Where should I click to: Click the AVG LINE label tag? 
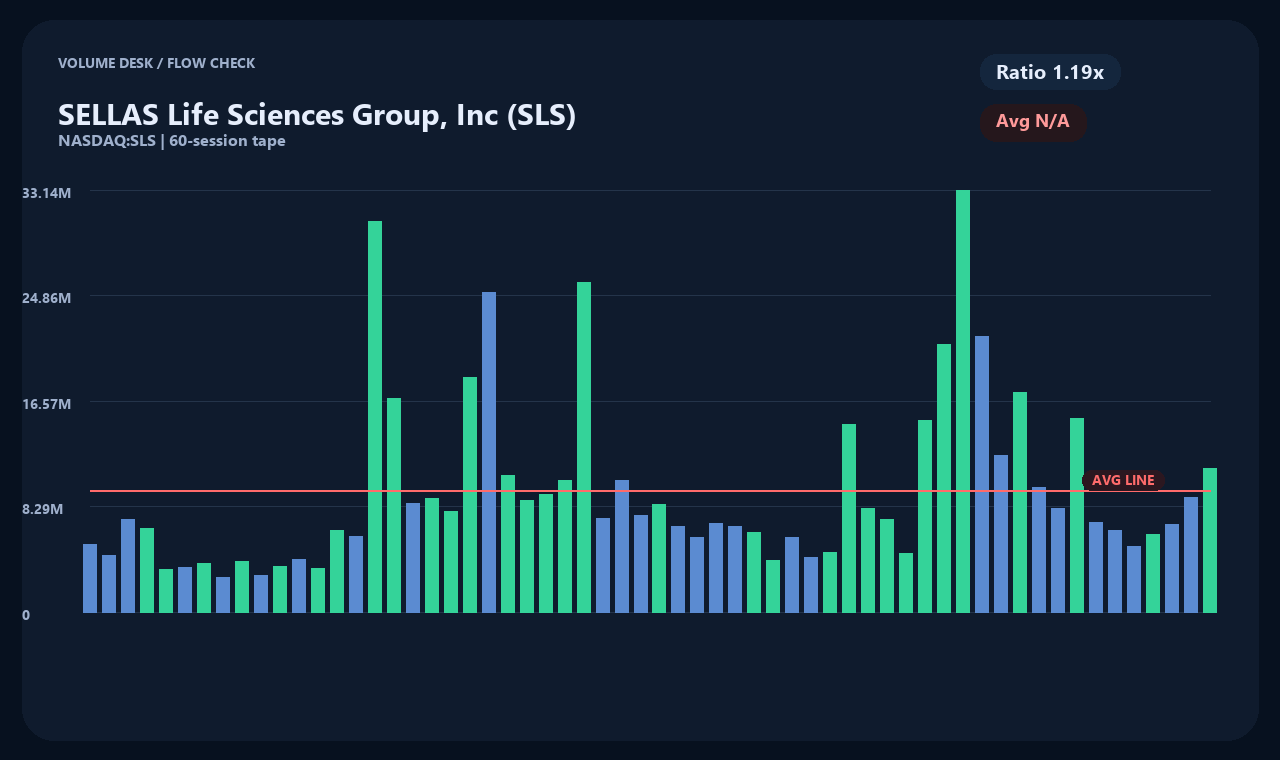pos(1123,481)
